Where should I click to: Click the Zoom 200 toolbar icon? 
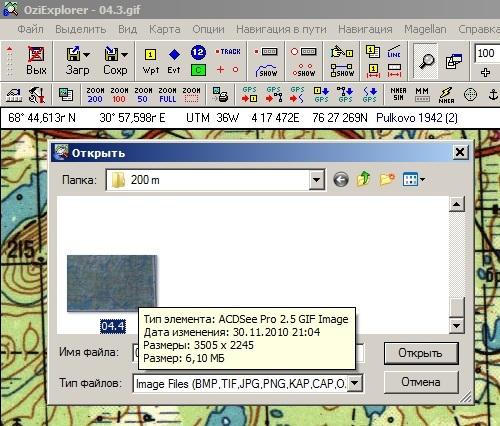(95, 95)
